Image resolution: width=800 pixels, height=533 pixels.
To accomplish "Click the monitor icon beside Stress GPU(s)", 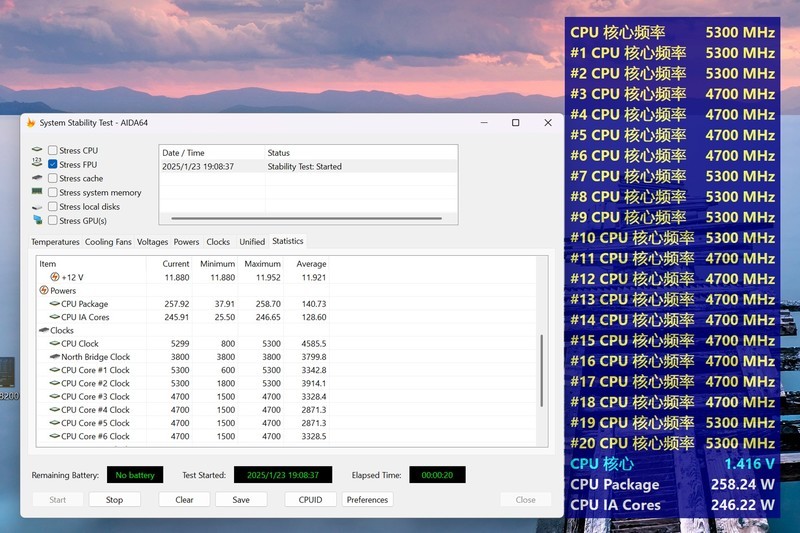I will tap(37, 220).
